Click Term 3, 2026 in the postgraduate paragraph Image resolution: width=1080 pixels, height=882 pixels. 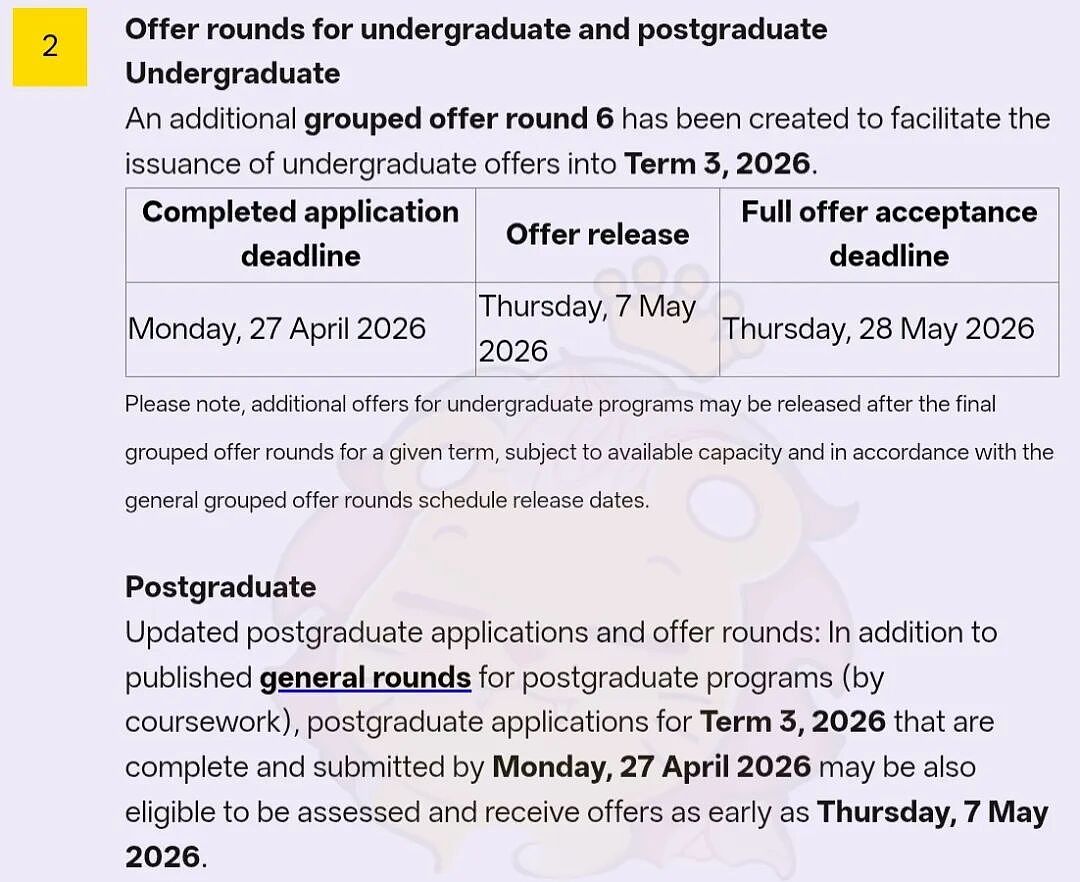793,722
